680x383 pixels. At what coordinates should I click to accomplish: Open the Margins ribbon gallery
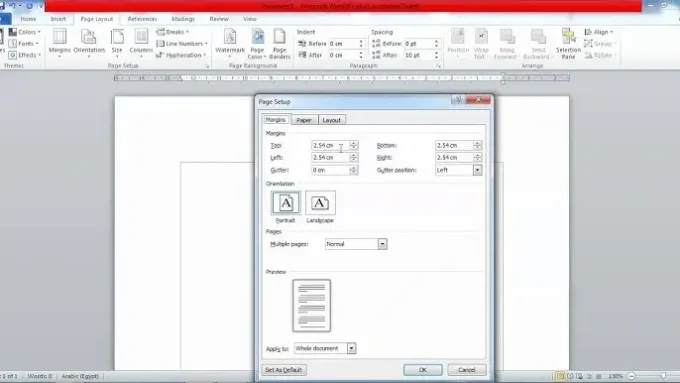pos(59,43)
